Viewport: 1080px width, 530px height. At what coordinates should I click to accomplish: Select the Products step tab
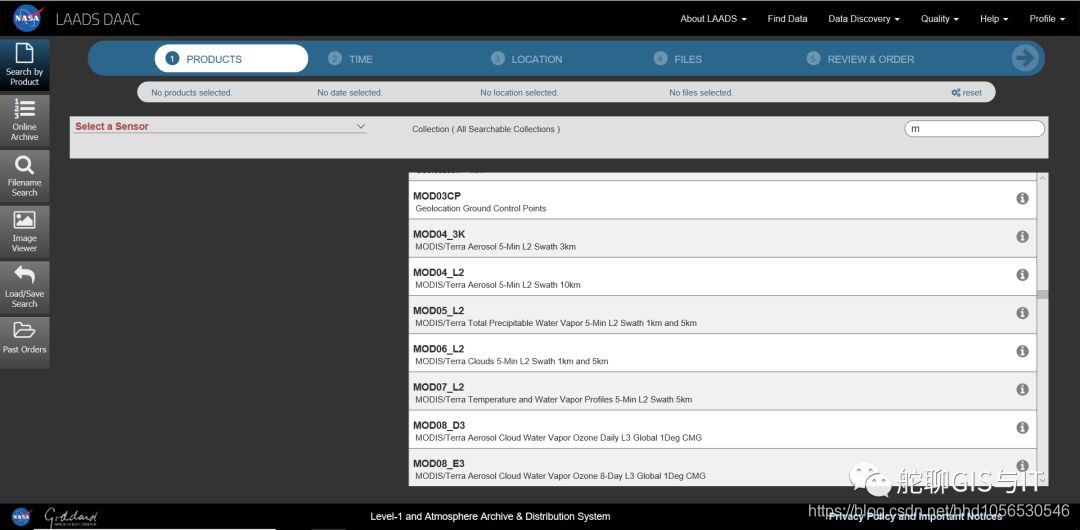point(231,59)
